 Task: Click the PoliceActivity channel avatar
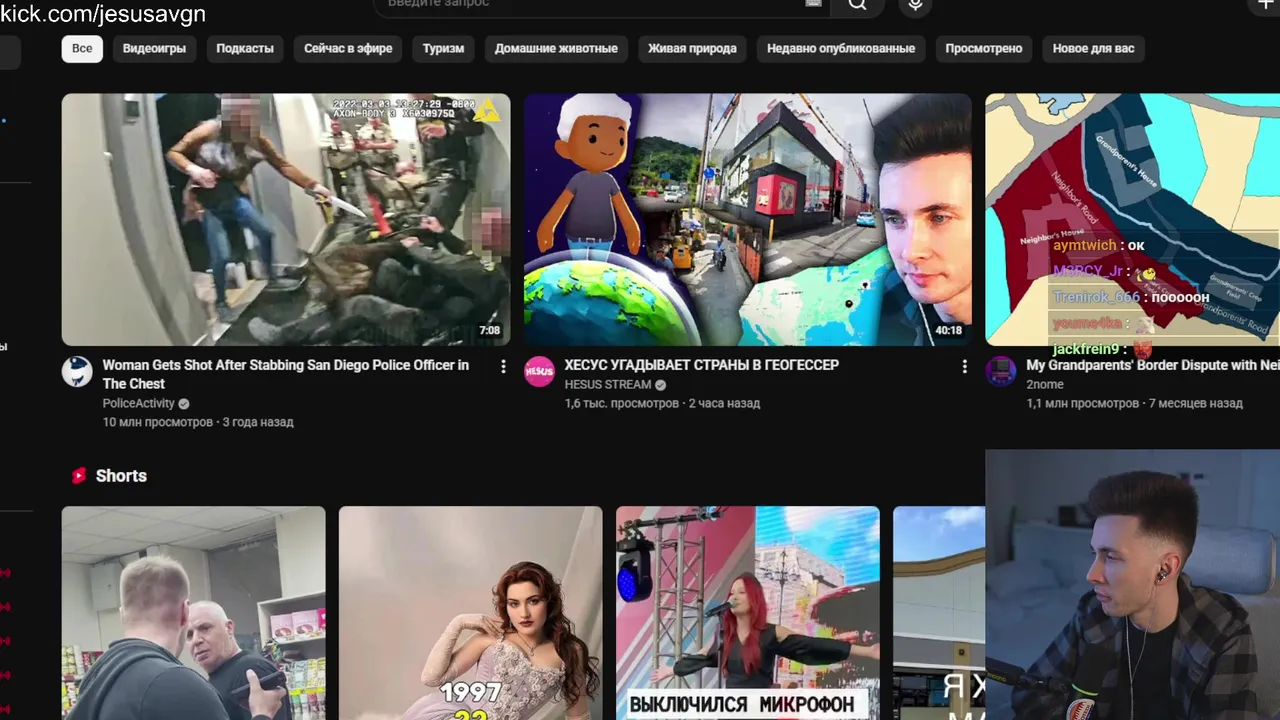click(77, 372)
